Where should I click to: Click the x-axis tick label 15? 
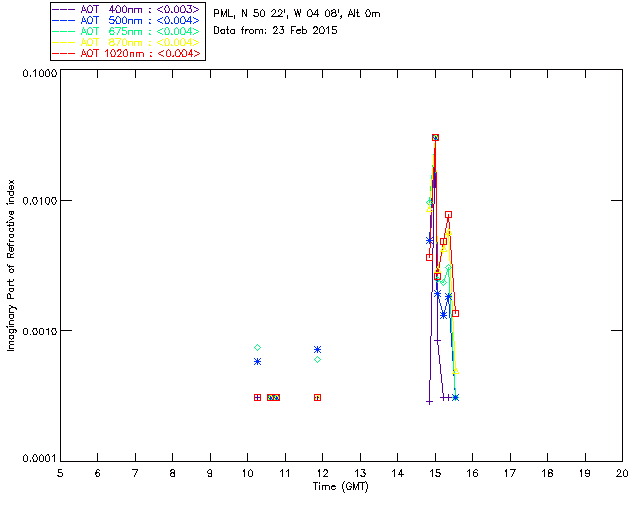click(x=435, y=474)
